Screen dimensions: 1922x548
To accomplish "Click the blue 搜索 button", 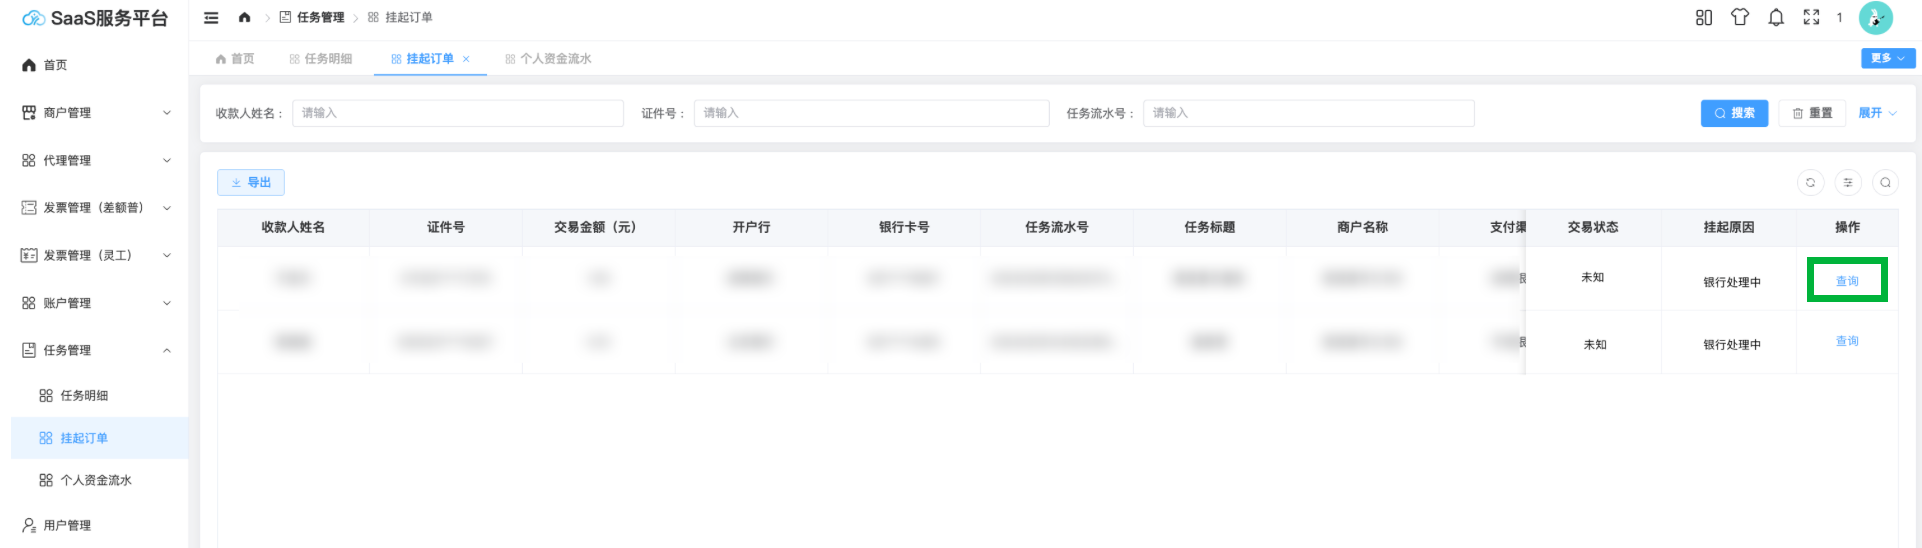I will 1734,113.
